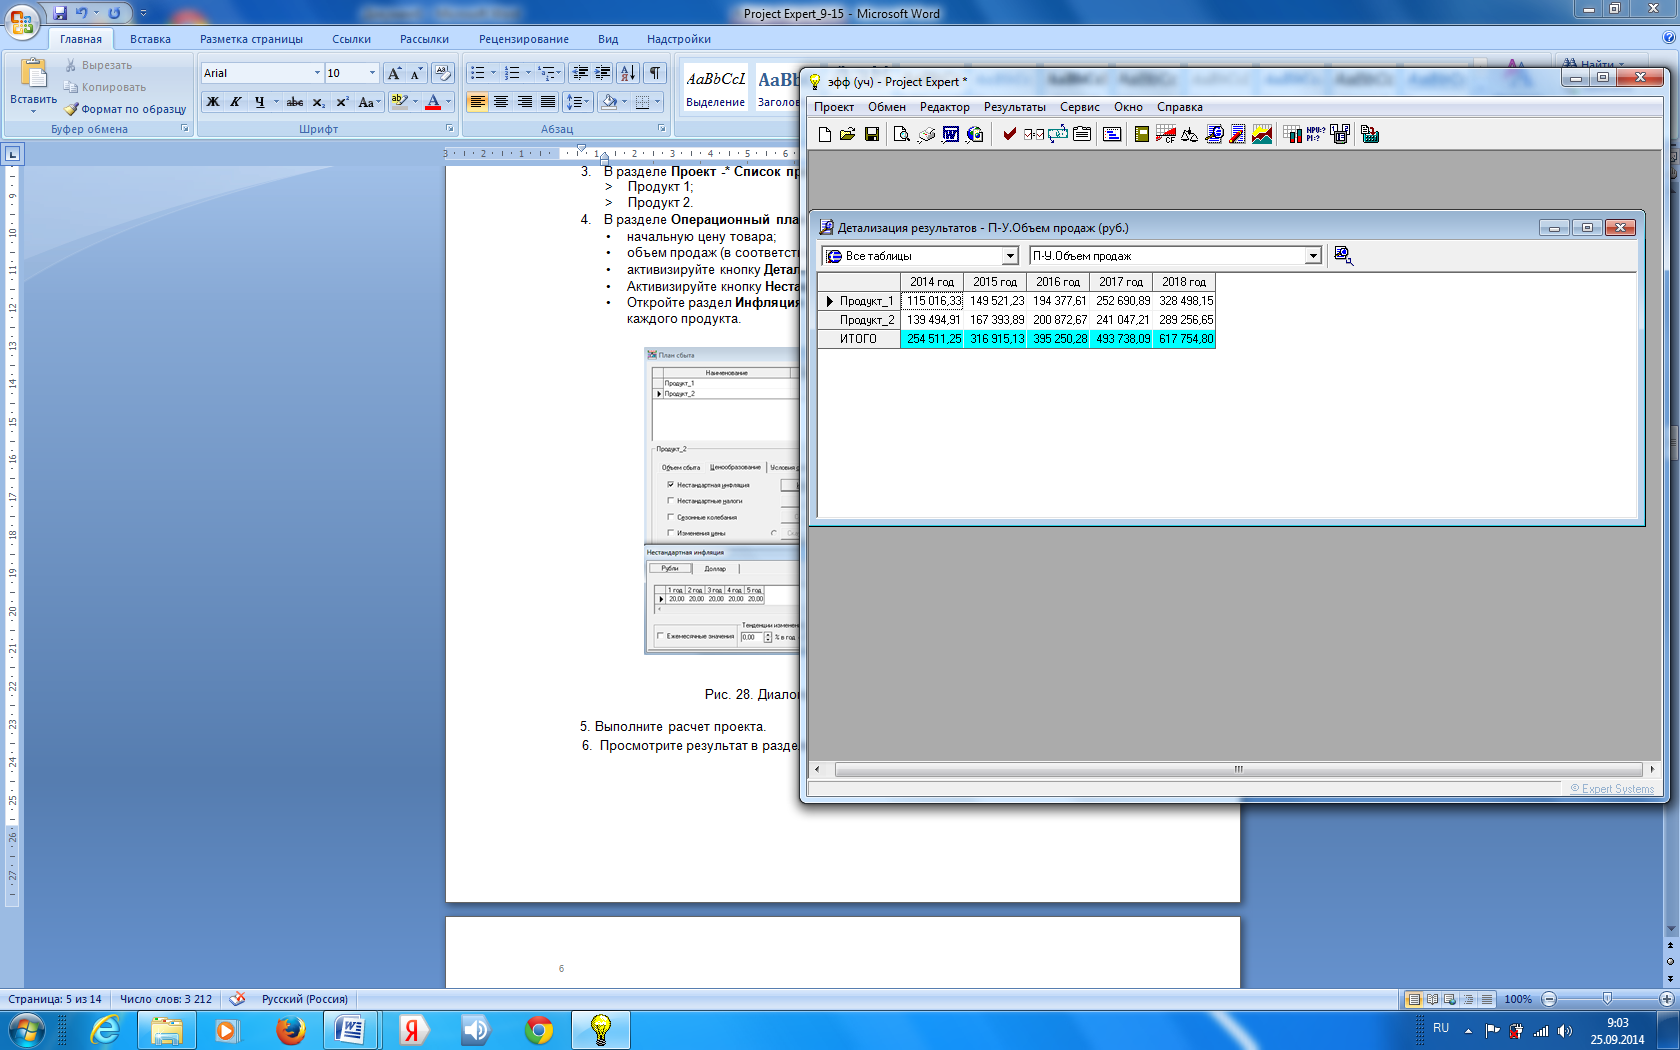The image size is (1680, 1050).
Task: Switch to Project Expert lightbulb taskbar icon
Action: pyautogui.click(x=601, y=1030)
